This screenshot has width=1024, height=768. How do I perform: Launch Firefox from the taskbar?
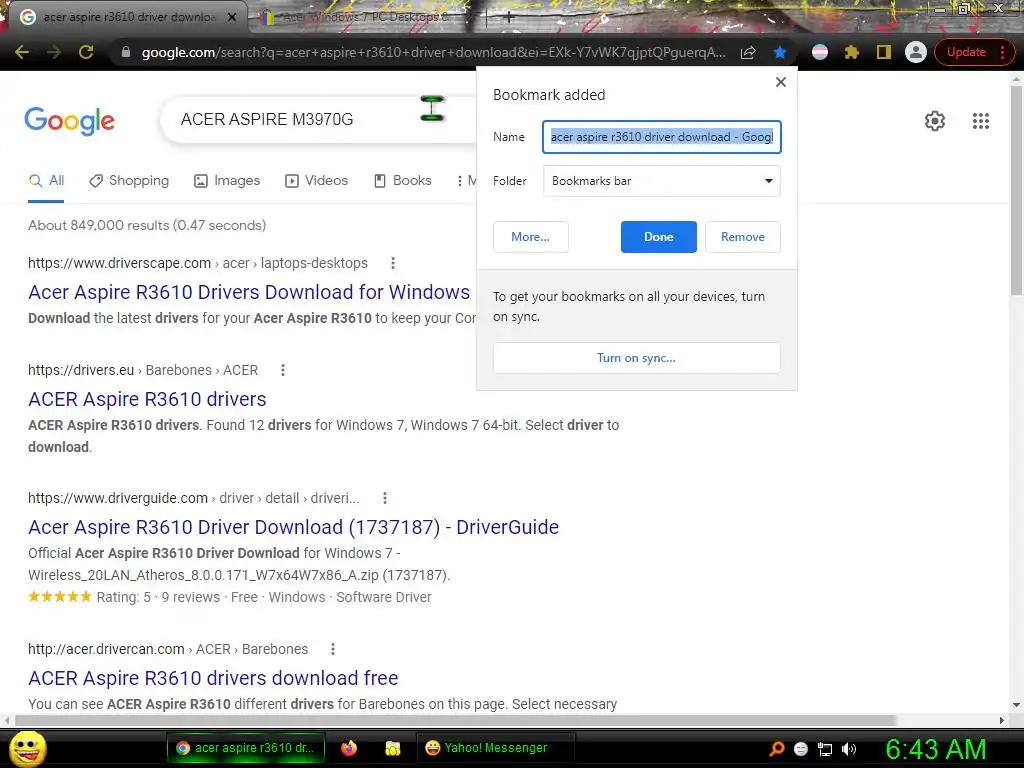(x=349, y=748)
